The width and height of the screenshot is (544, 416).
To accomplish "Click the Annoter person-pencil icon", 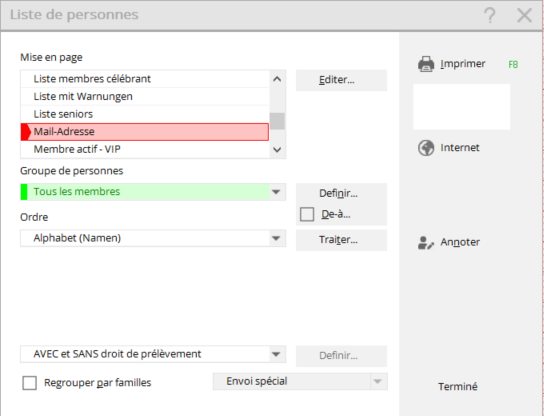I will coord(426,243).
